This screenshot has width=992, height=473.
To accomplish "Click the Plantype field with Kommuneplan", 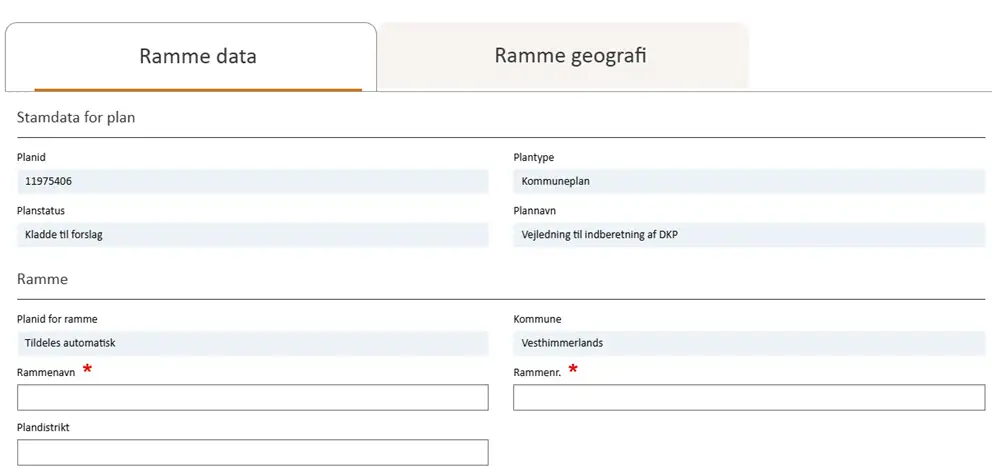I will tap(748, 181).
